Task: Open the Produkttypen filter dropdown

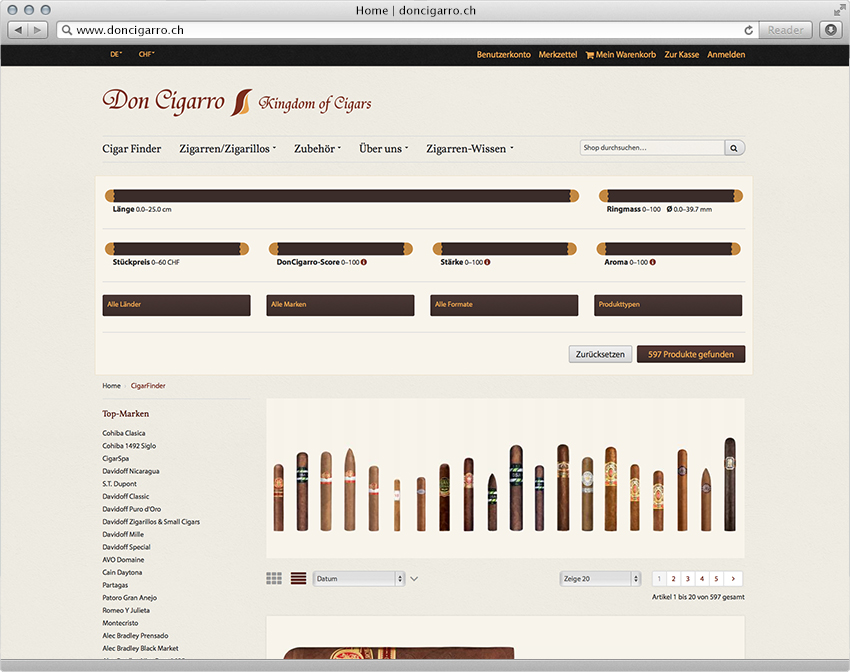Action: pyautogui.click(x=668, y=305)
